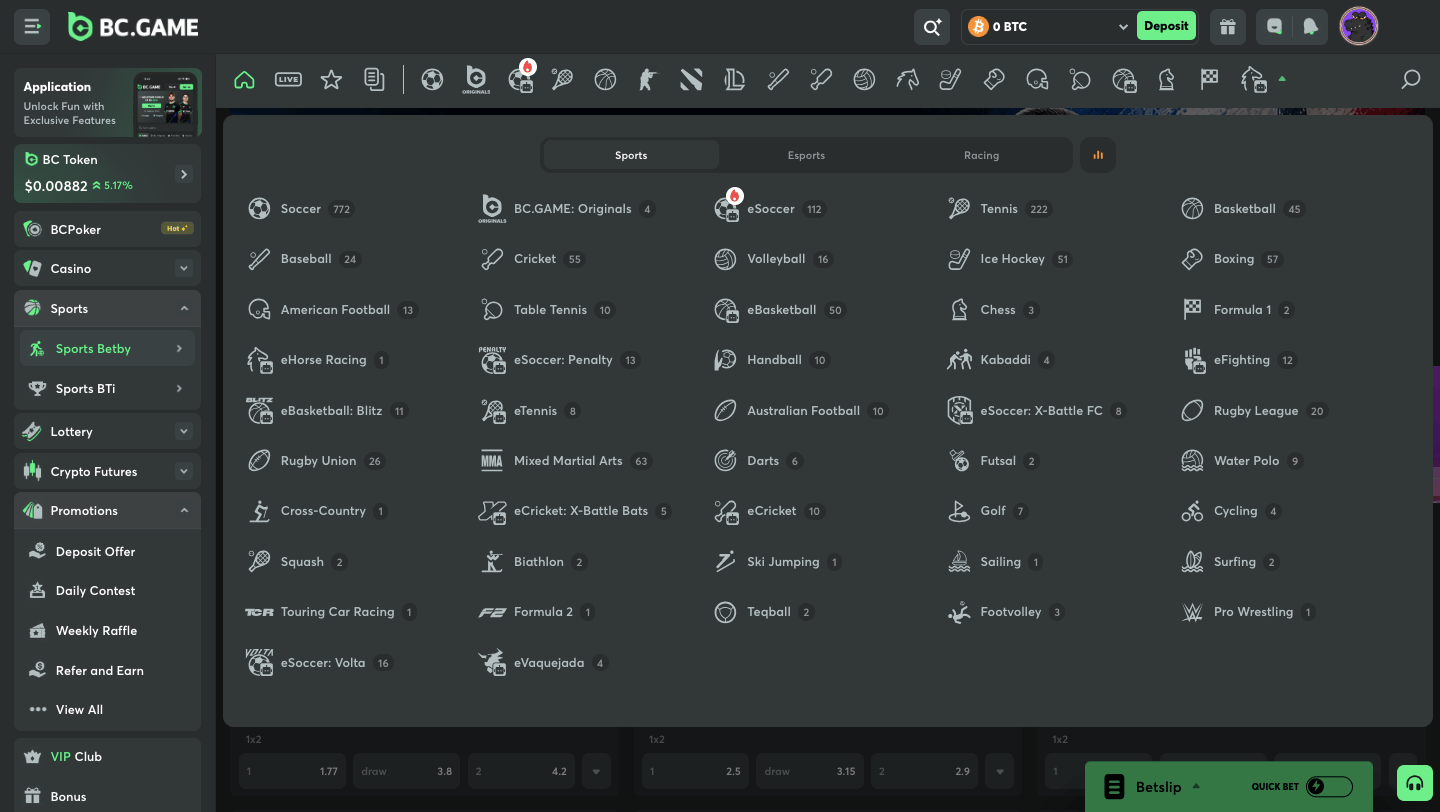Switch to the Esports tab
The image size is (1440, 812).
pyautogui.click(x=806, y=155)
